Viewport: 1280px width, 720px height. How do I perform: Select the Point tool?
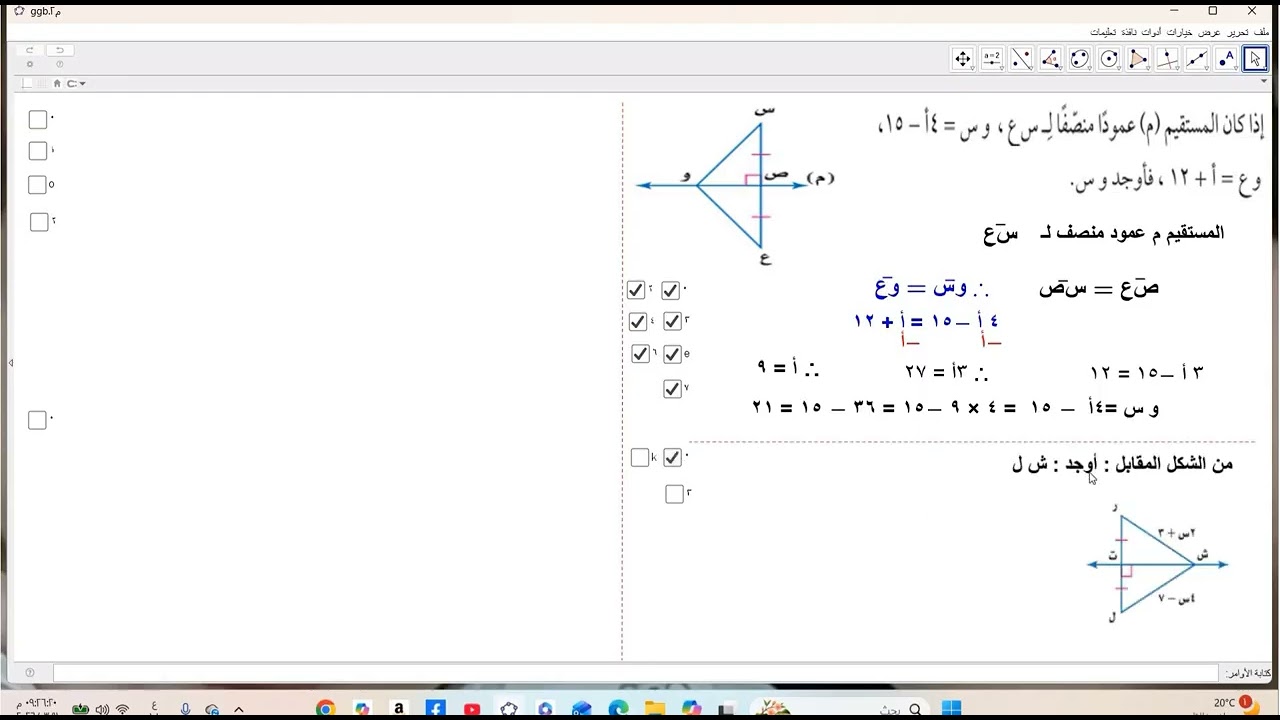point(1226,59)
